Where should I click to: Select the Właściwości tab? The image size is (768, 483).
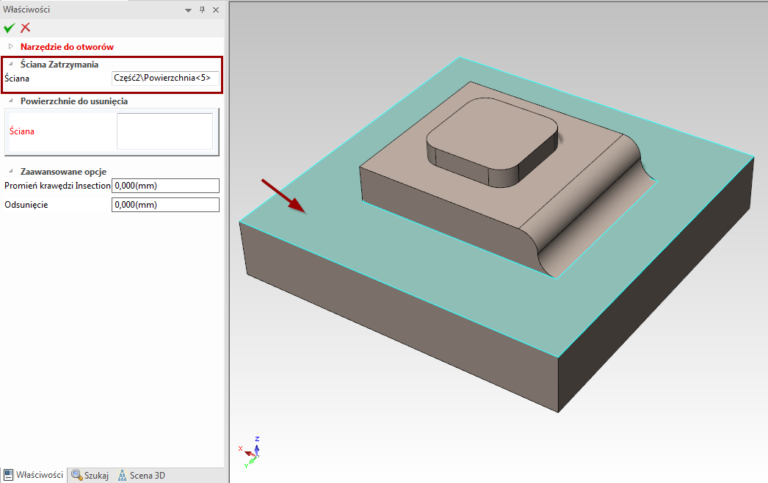(33, 475)
